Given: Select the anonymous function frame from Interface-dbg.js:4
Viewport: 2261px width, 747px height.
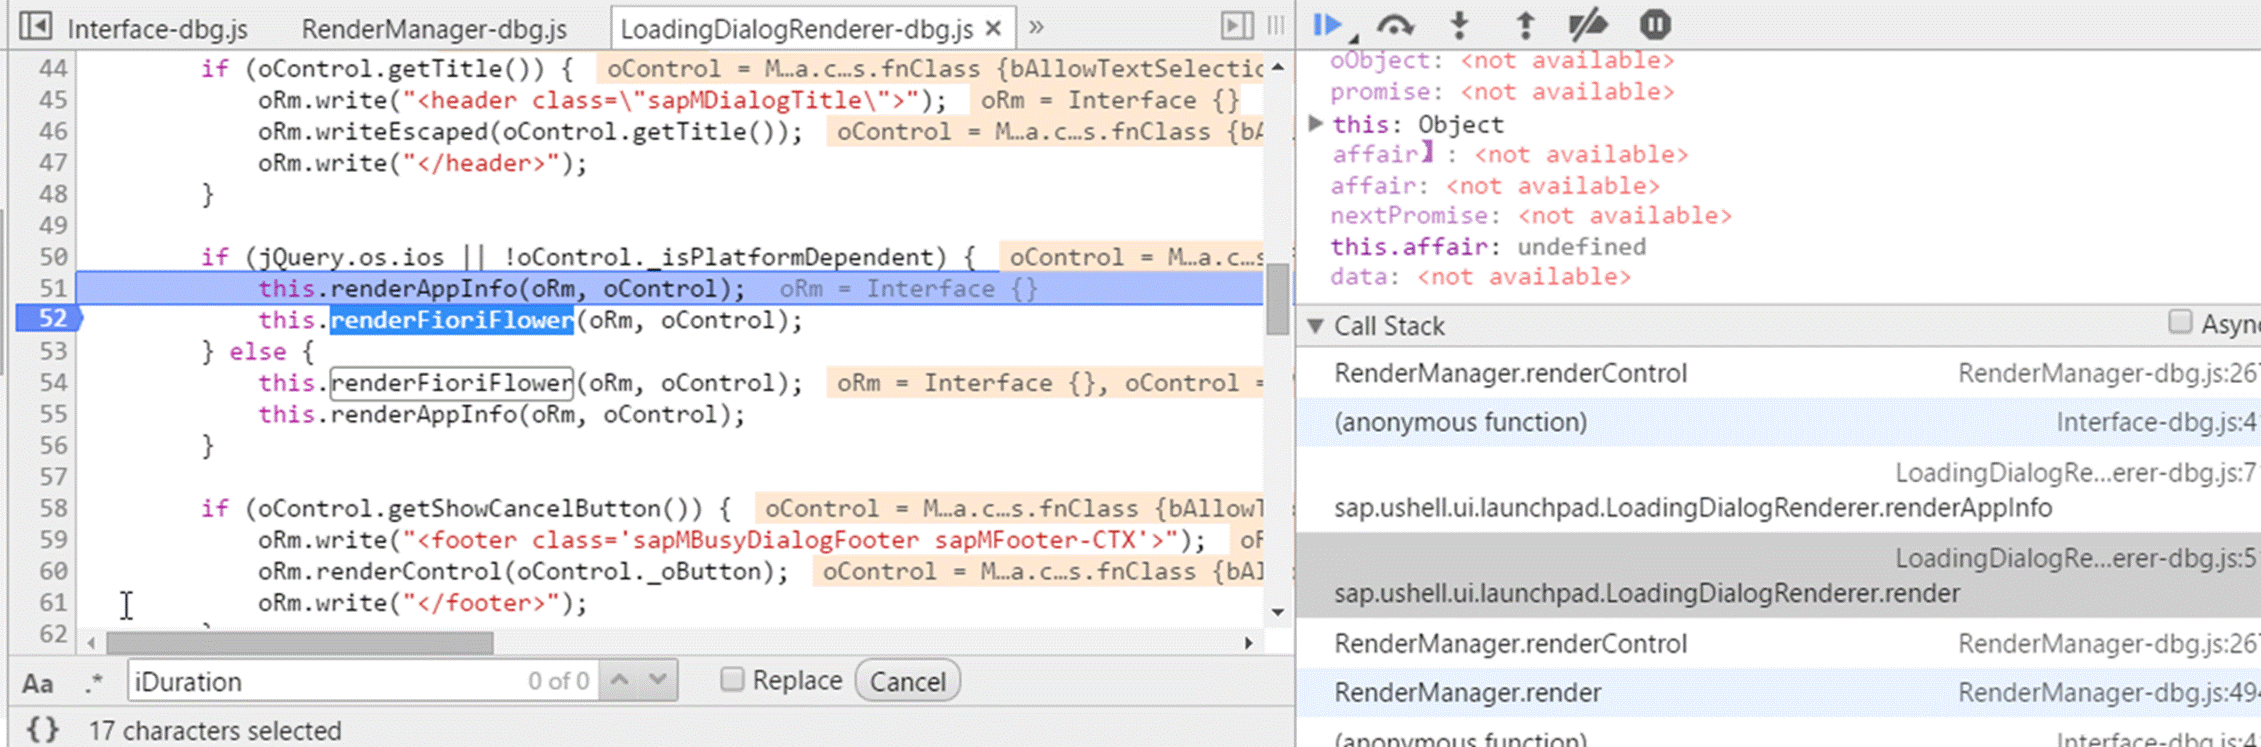Looking at the screenshot, I should pos(1778,422).
